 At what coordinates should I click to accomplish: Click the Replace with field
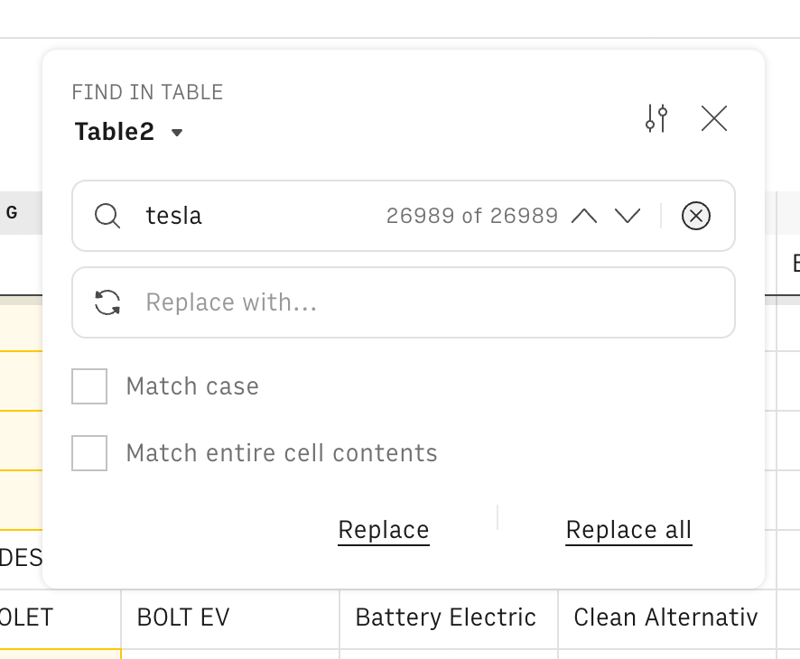click(300, 302)
